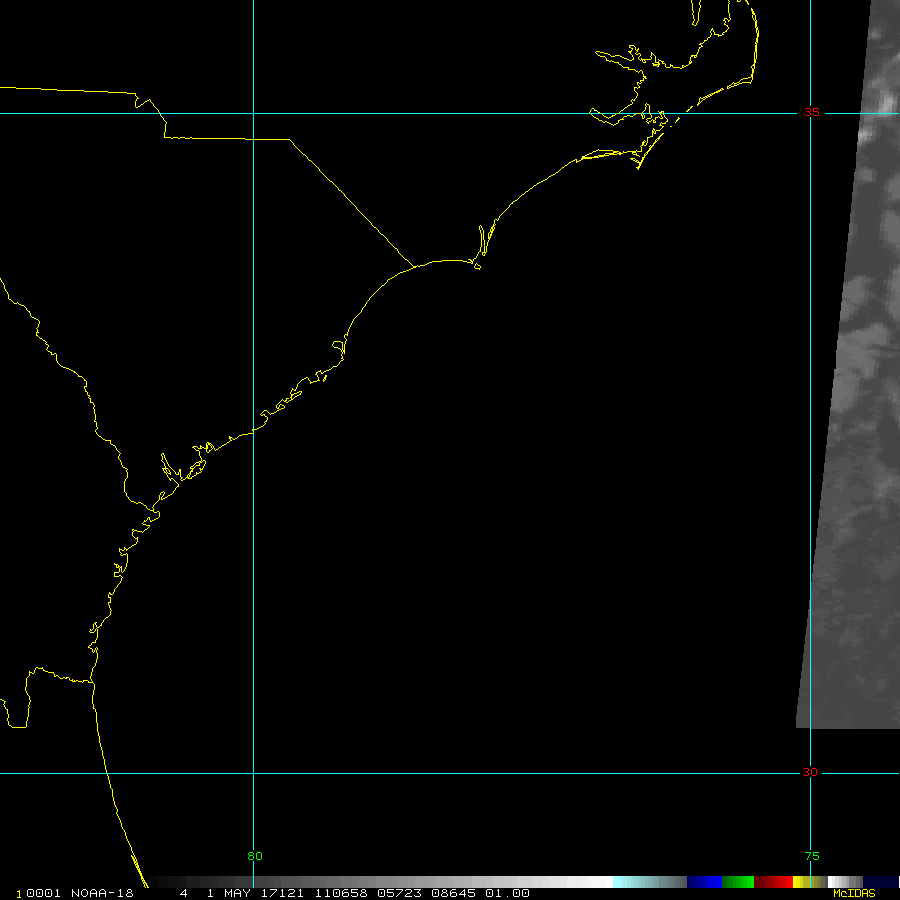Viewport: 900px width, 900px height.
Task: Click the green 80 longitude label
Action: tap(255, 856)
